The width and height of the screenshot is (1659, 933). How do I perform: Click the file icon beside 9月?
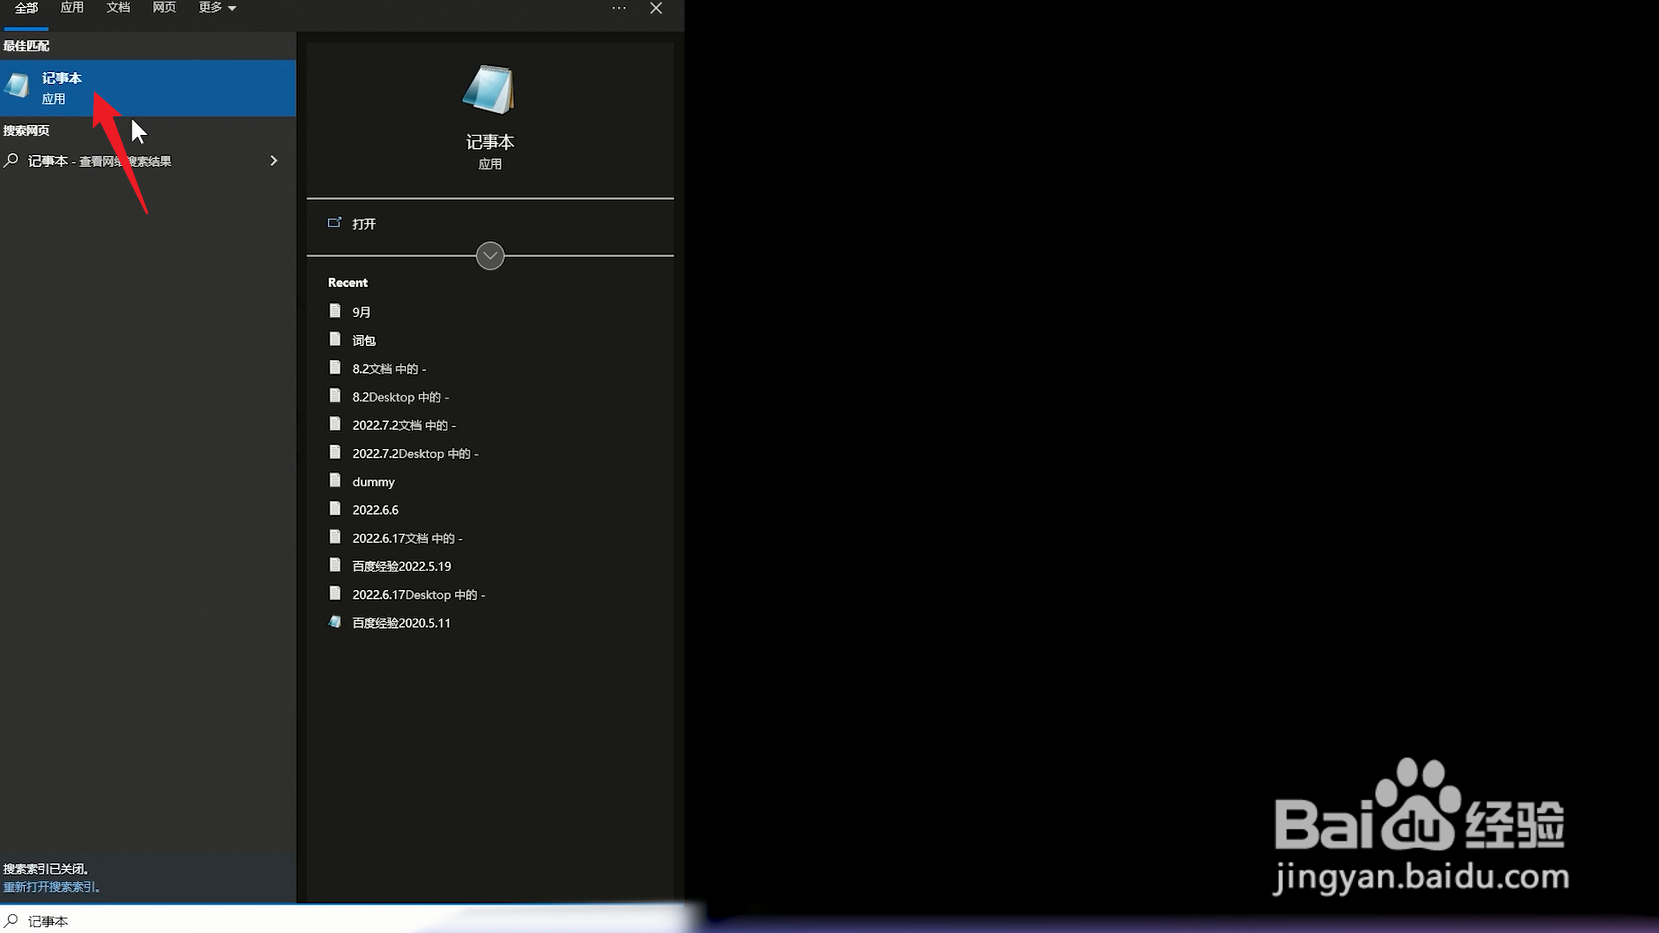[335, 311]
